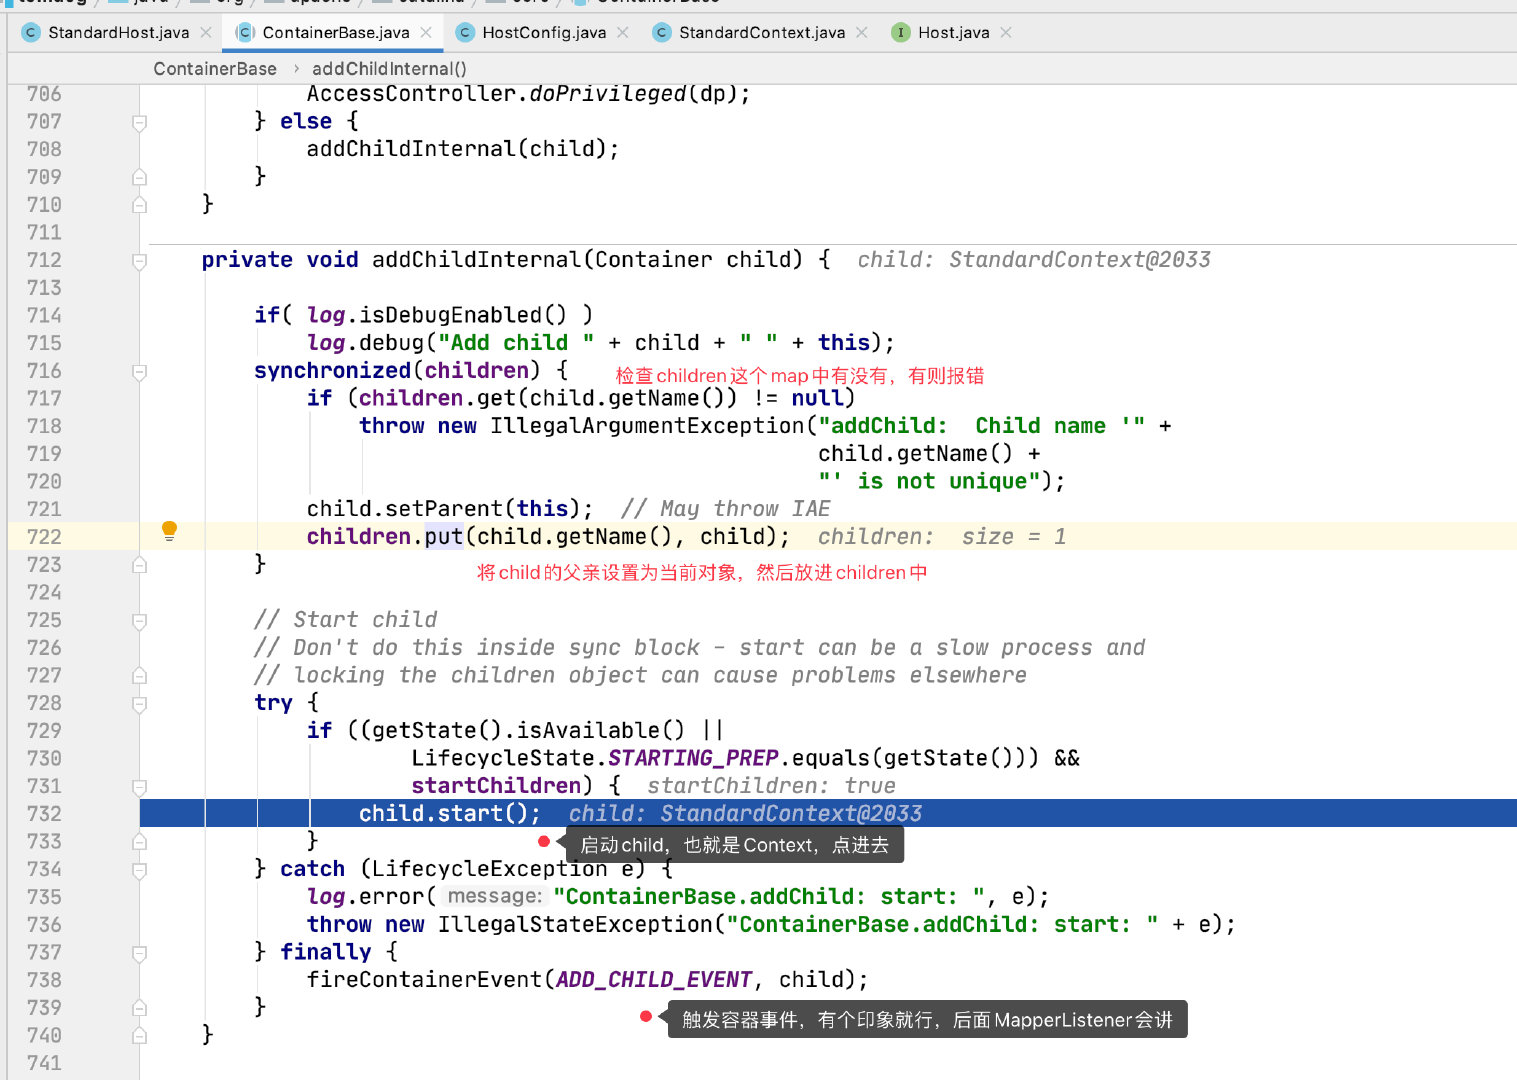Click comment fold end marker at line 727

140,676
